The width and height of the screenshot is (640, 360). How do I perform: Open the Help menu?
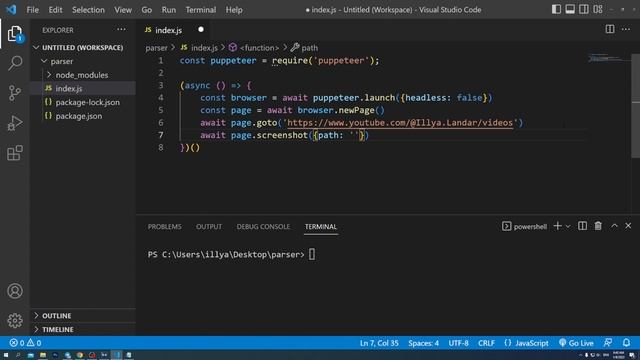pos(234,9)
